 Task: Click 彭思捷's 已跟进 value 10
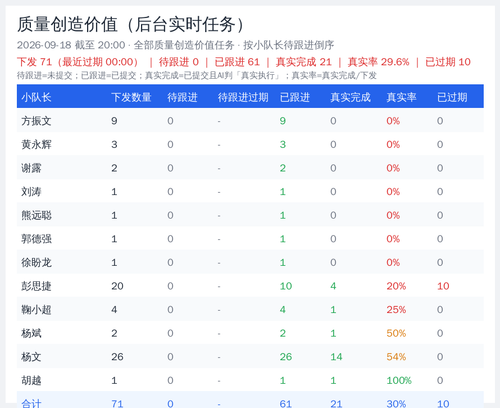(286, 286)
